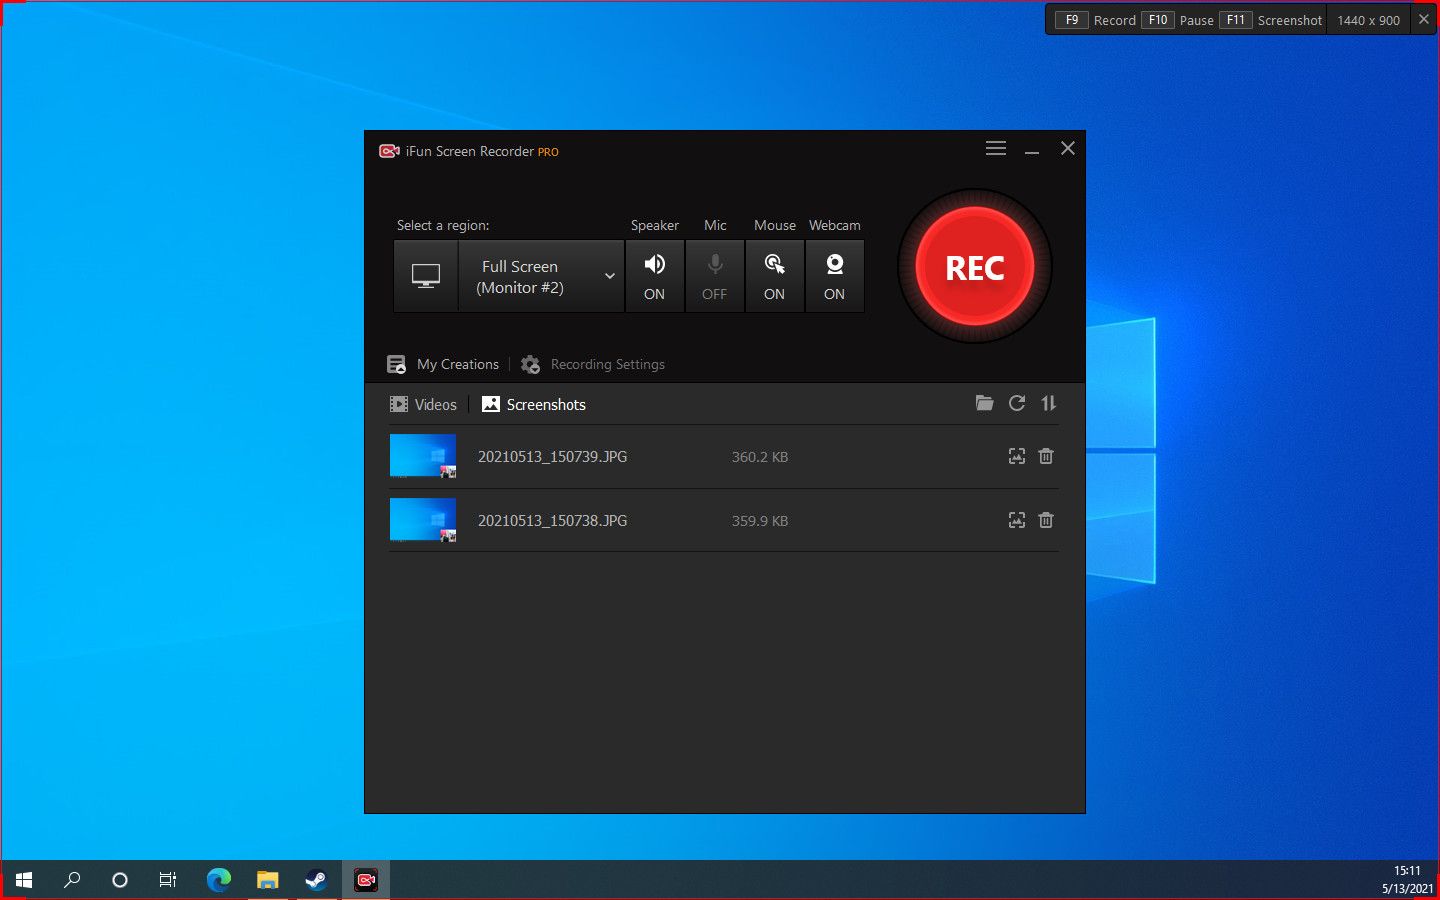Launch Steam from the taskbar

(x=316, y=880)
